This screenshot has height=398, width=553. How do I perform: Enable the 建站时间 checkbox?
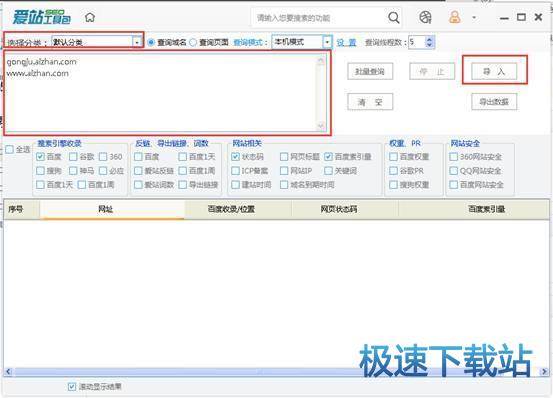click(236, 185)
